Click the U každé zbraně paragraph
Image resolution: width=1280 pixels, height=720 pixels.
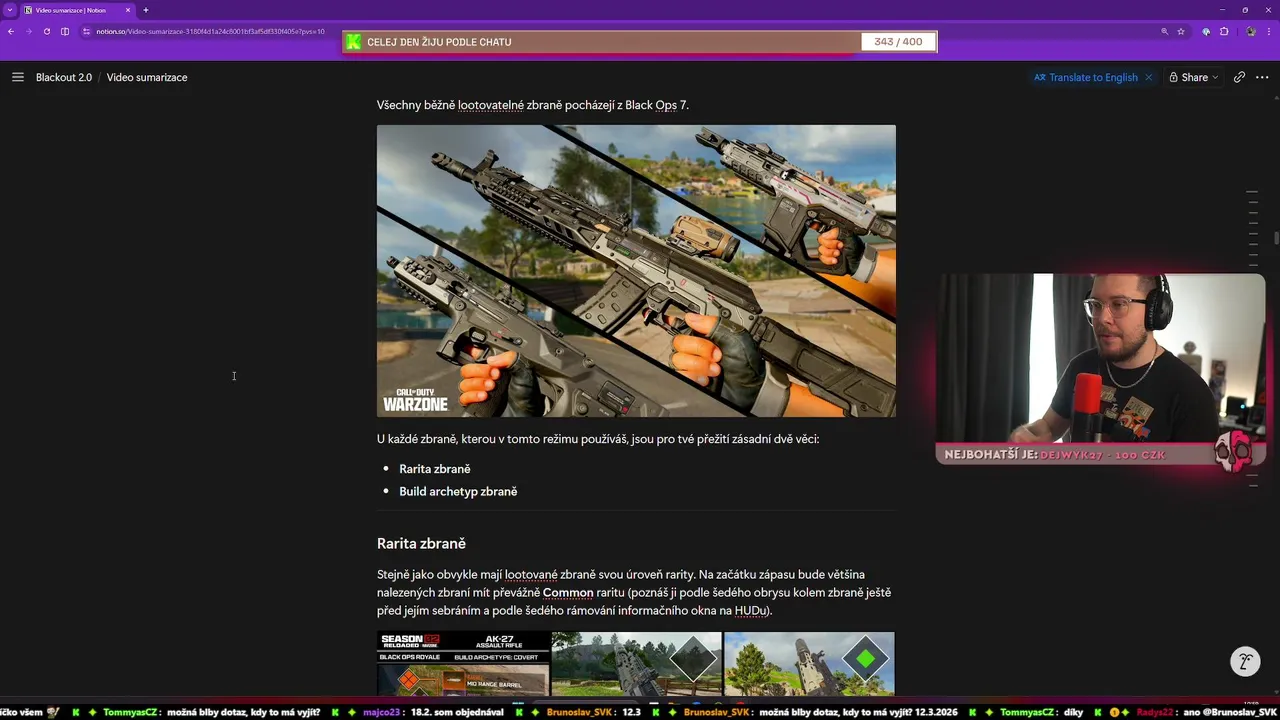point(598,439)
